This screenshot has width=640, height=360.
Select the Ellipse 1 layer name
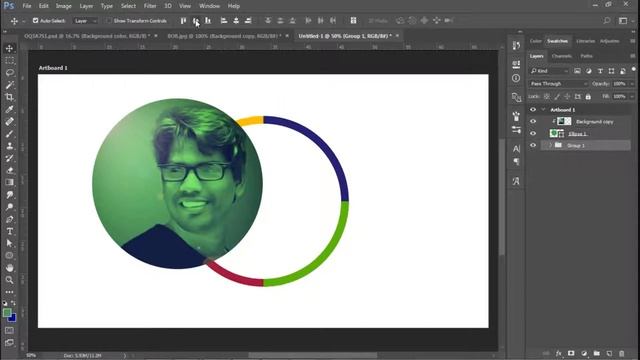point(578,133)
